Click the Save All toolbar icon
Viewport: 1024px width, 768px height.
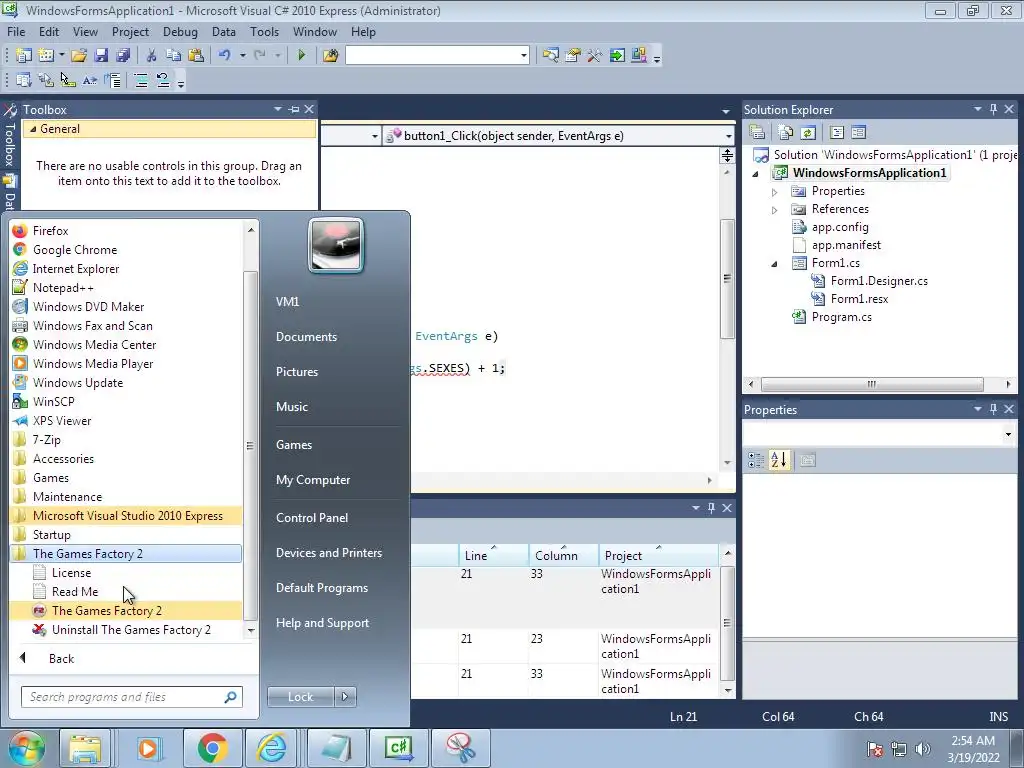123,56
